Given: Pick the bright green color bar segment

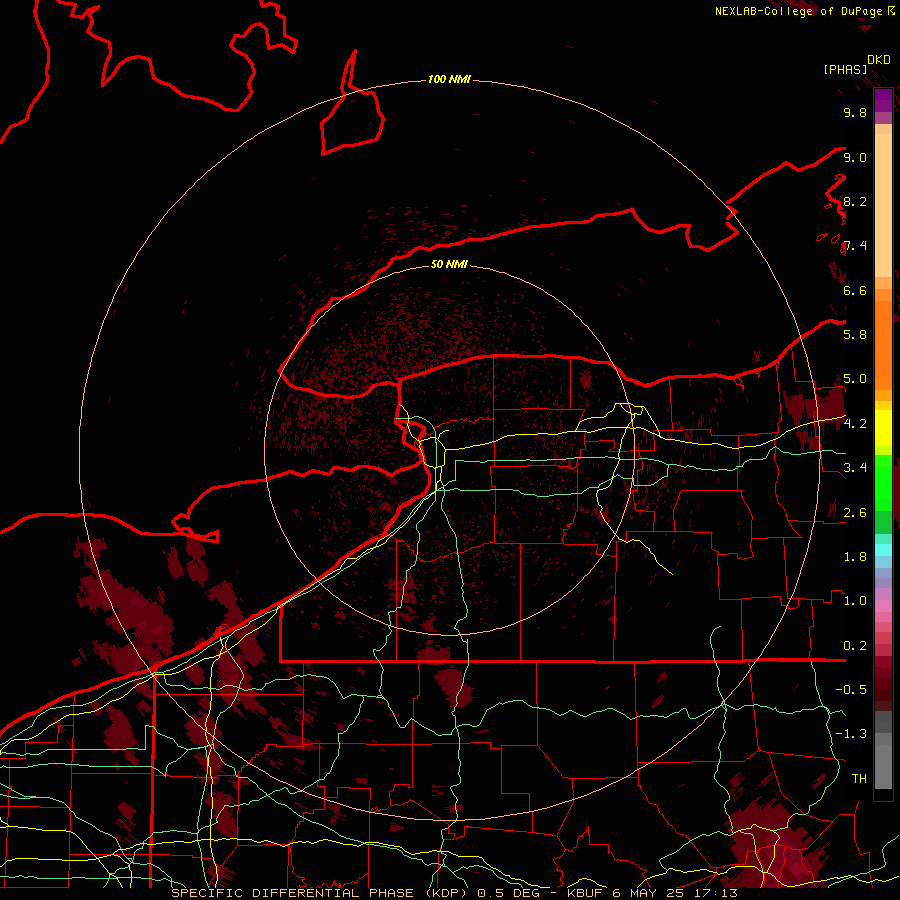Looking at the screenshot, I should [x=883, y=482].
